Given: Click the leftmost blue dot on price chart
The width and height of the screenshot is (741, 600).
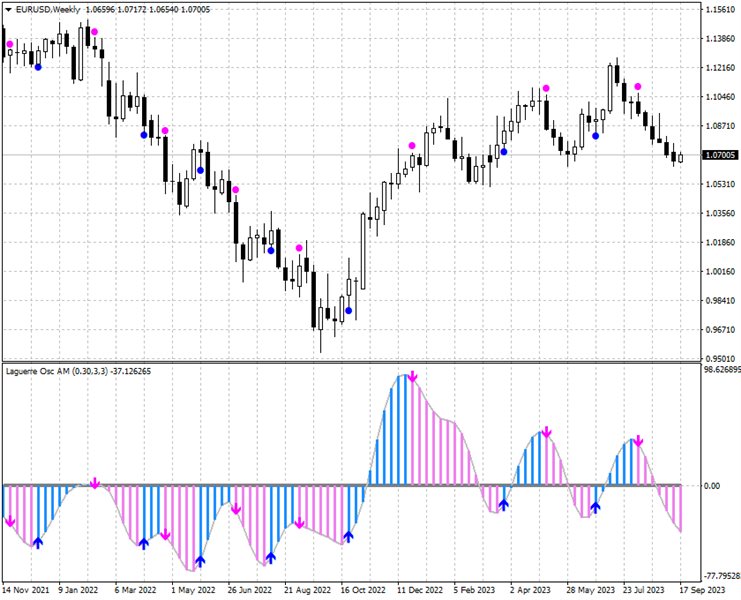Looking at the screenshot, I should click(x=38, y=67).
